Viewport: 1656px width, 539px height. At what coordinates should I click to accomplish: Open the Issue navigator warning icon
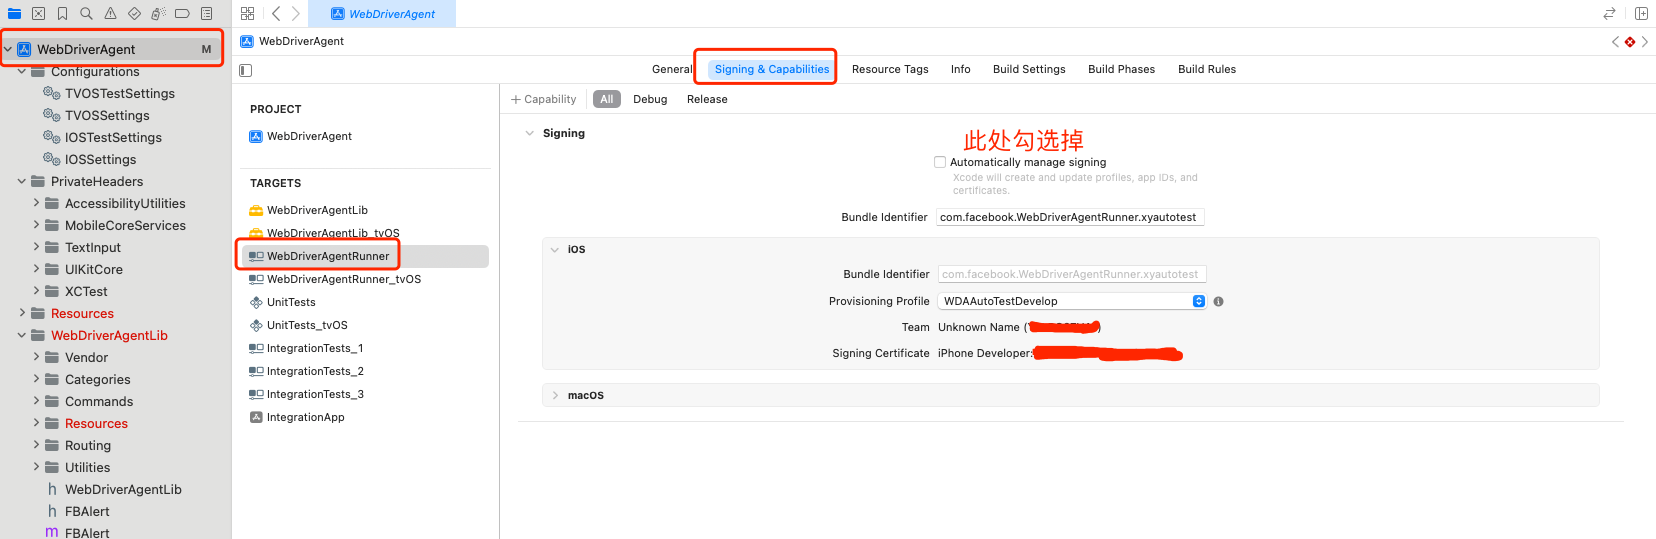click(110, 14)
